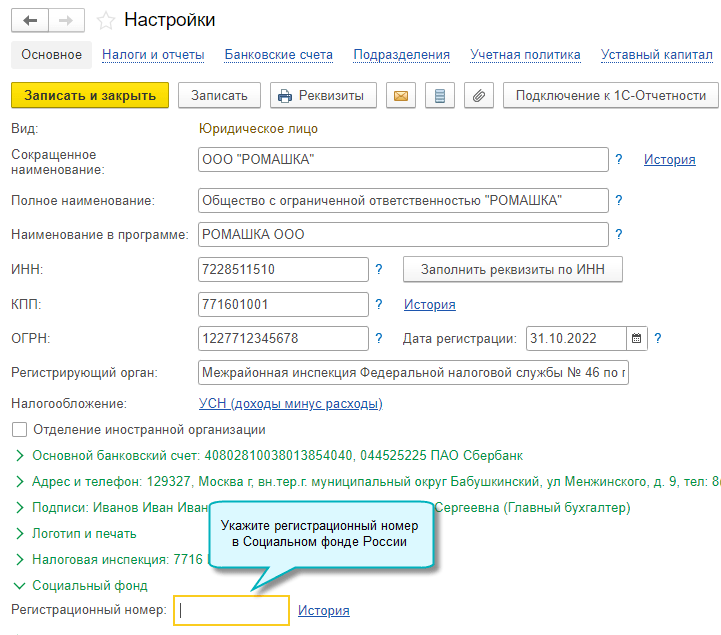The image size is (721, 635).
Task: Toggle Отделение иностранной организации checkbox
Action: coord(19,430)
